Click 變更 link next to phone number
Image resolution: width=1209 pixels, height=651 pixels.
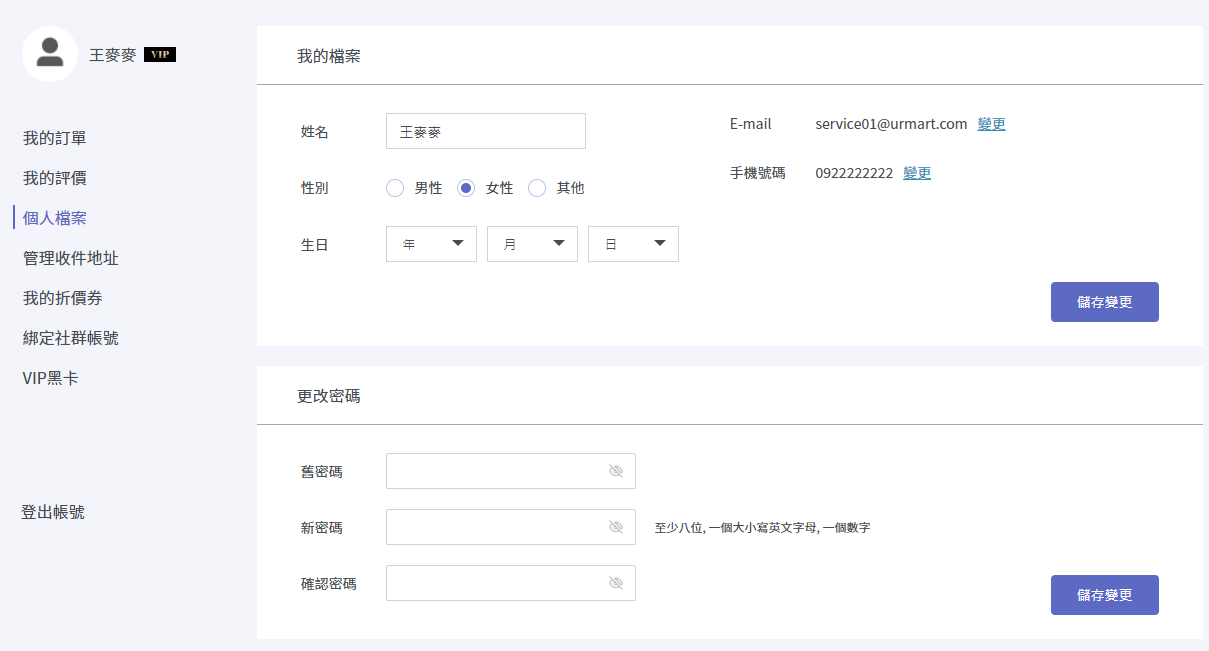pyautogui.click(x=917, y=173)
